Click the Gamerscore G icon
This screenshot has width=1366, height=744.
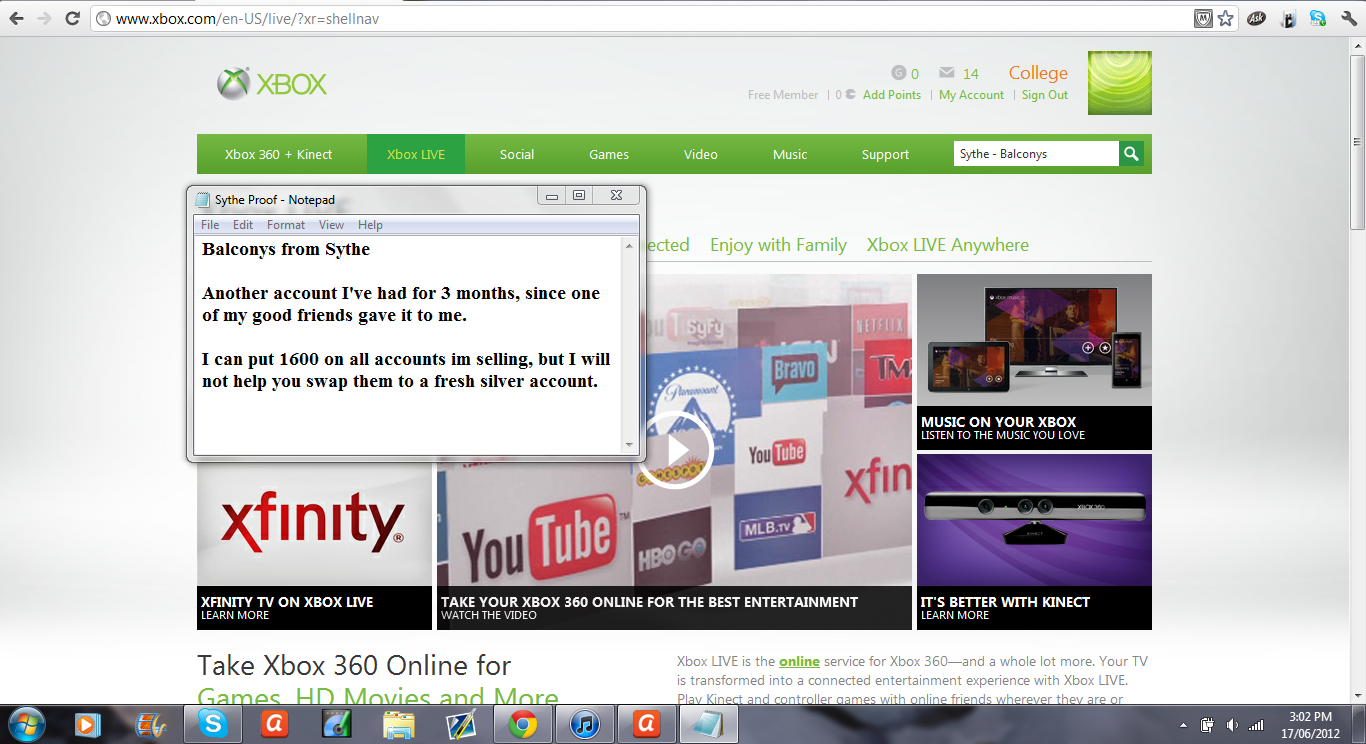[x=898, y=73]
